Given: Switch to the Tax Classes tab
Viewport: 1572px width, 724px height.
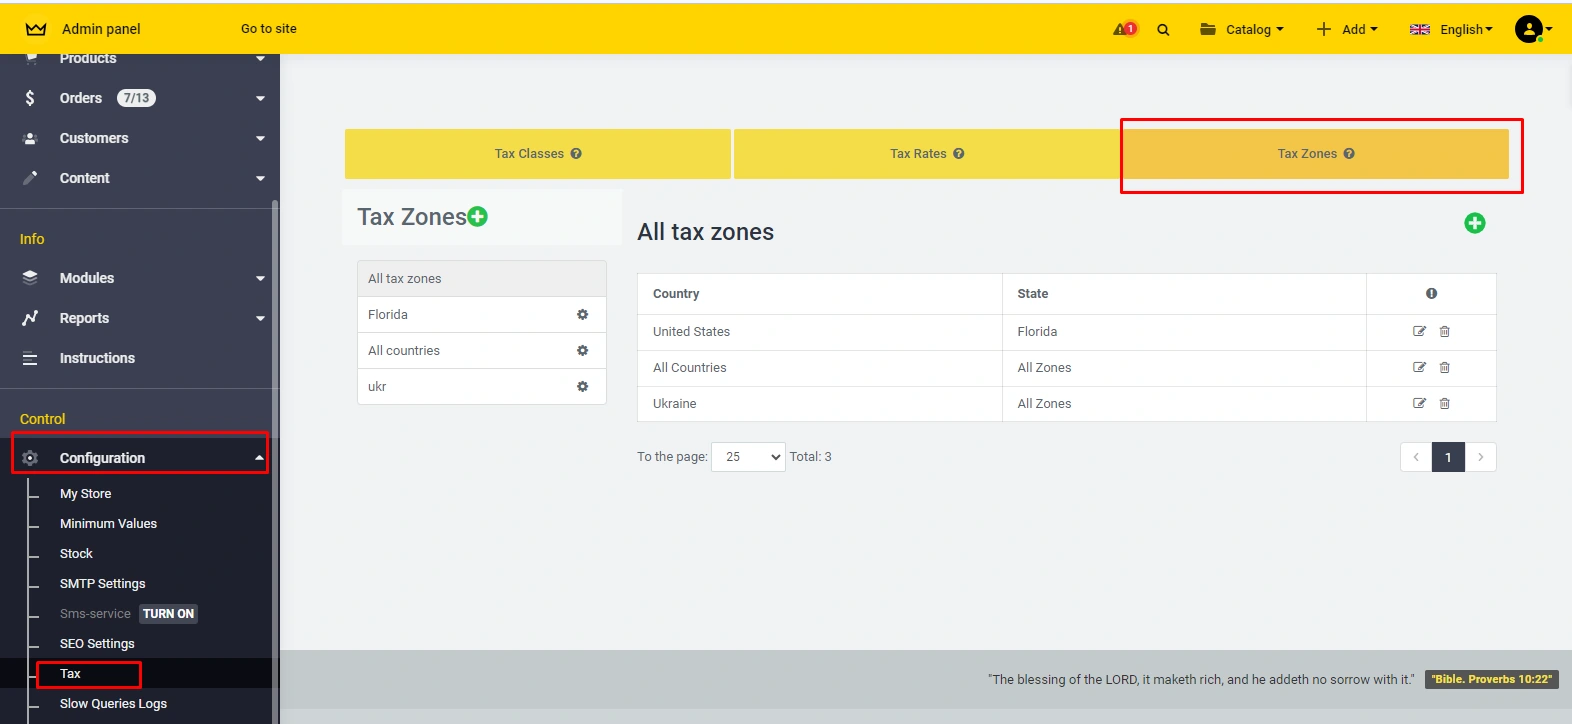Looking at the screenshot, I should 537,154.
